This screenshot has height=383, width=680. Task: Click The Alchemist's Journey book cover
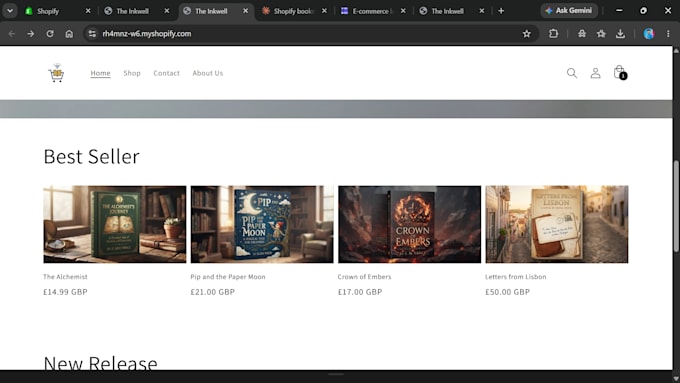(115, 224)
